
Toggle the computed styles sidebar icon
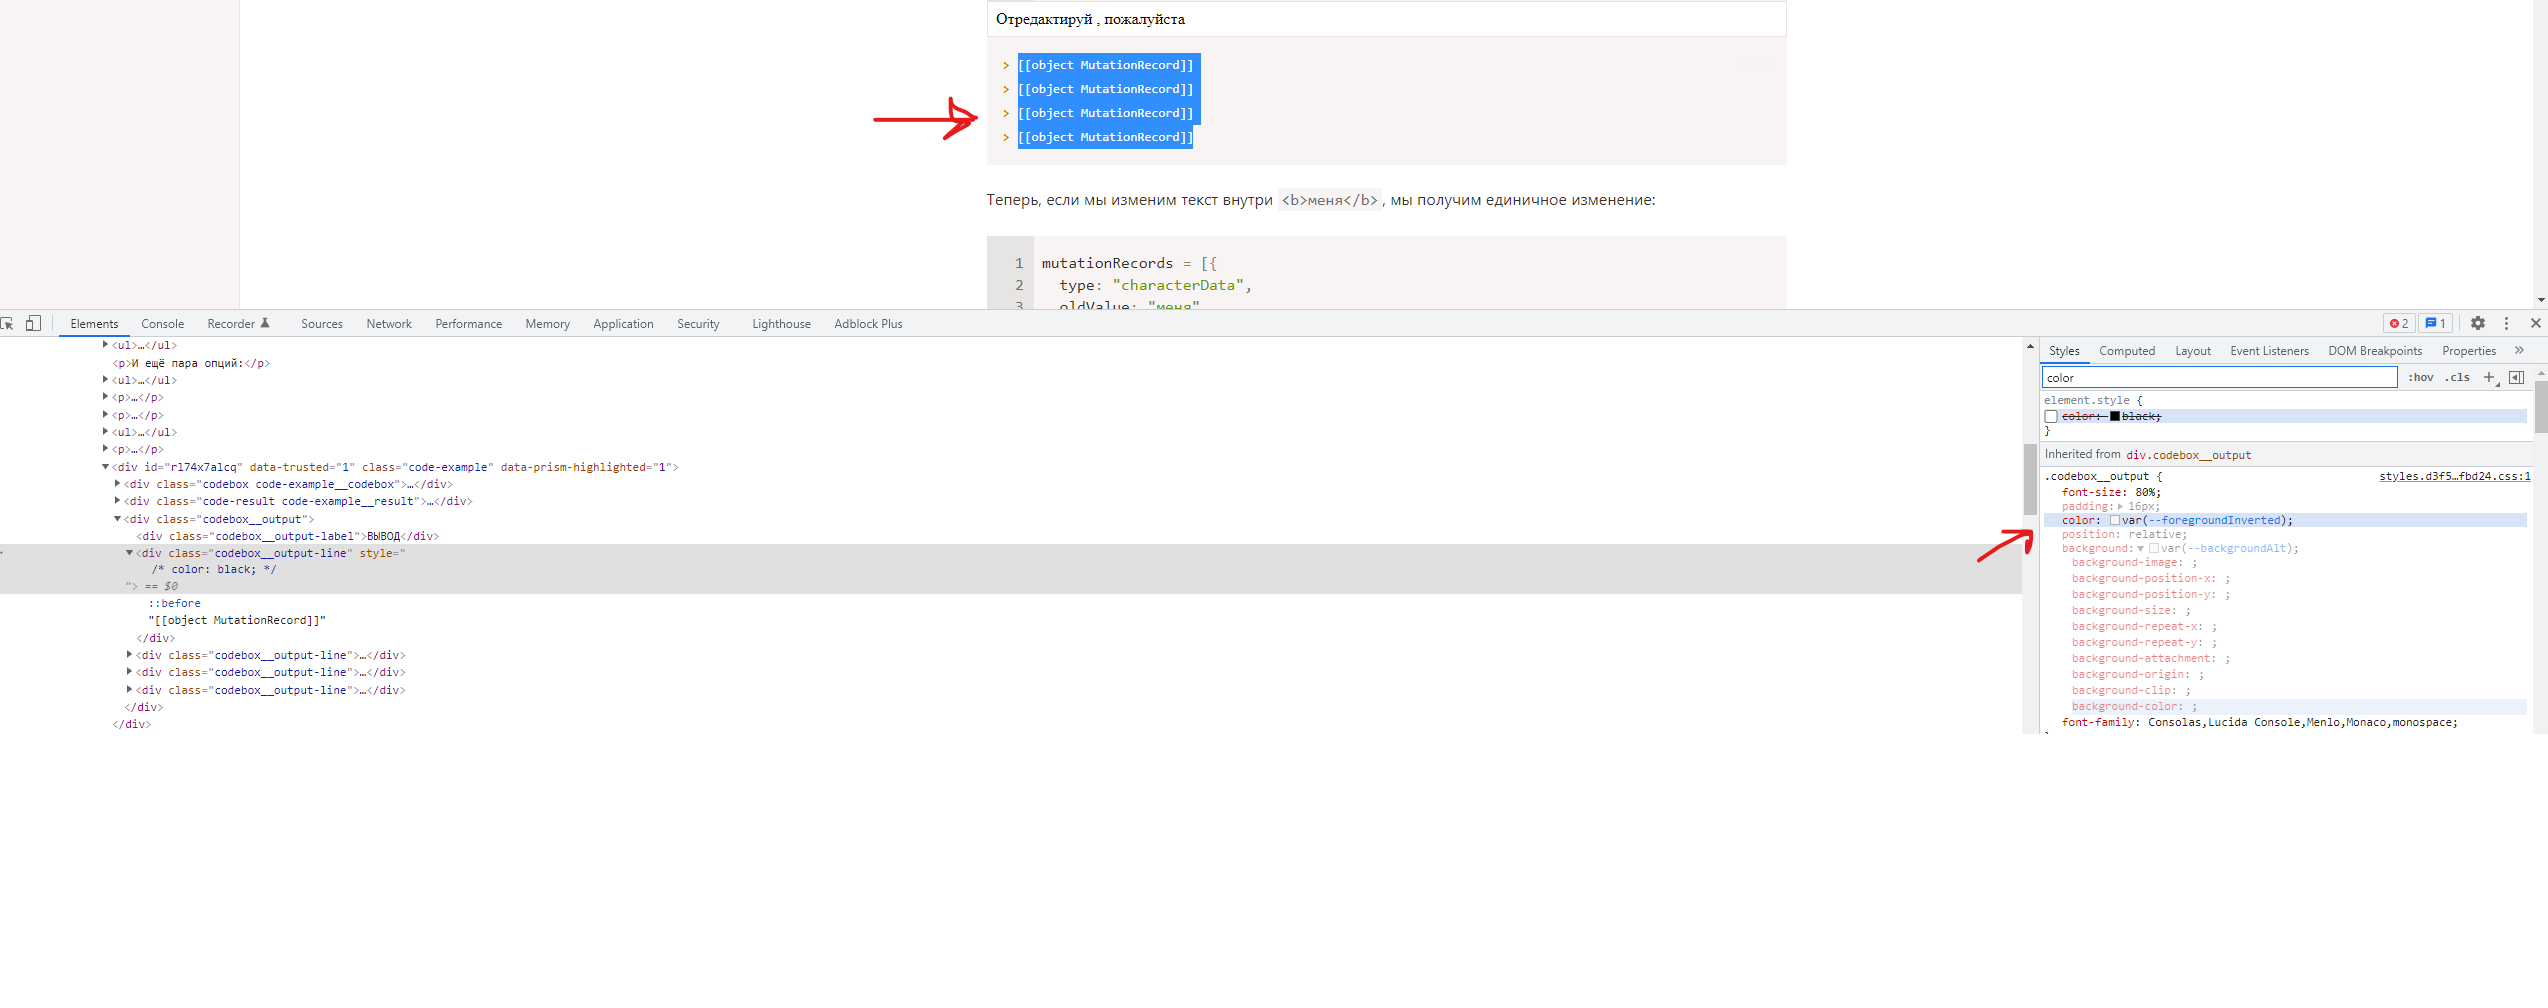pos(2516,377)
